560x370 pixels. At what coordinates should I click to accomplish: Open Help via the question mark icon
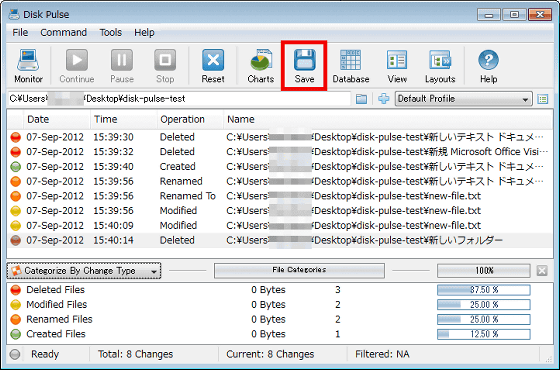488,66
